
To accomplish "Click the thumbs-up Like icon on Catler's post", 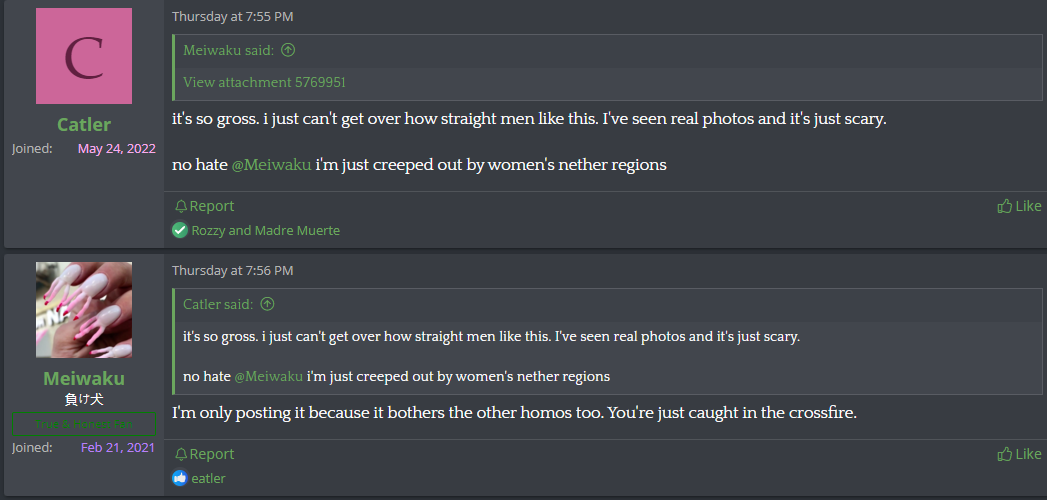I will [x=1004, y=206].
